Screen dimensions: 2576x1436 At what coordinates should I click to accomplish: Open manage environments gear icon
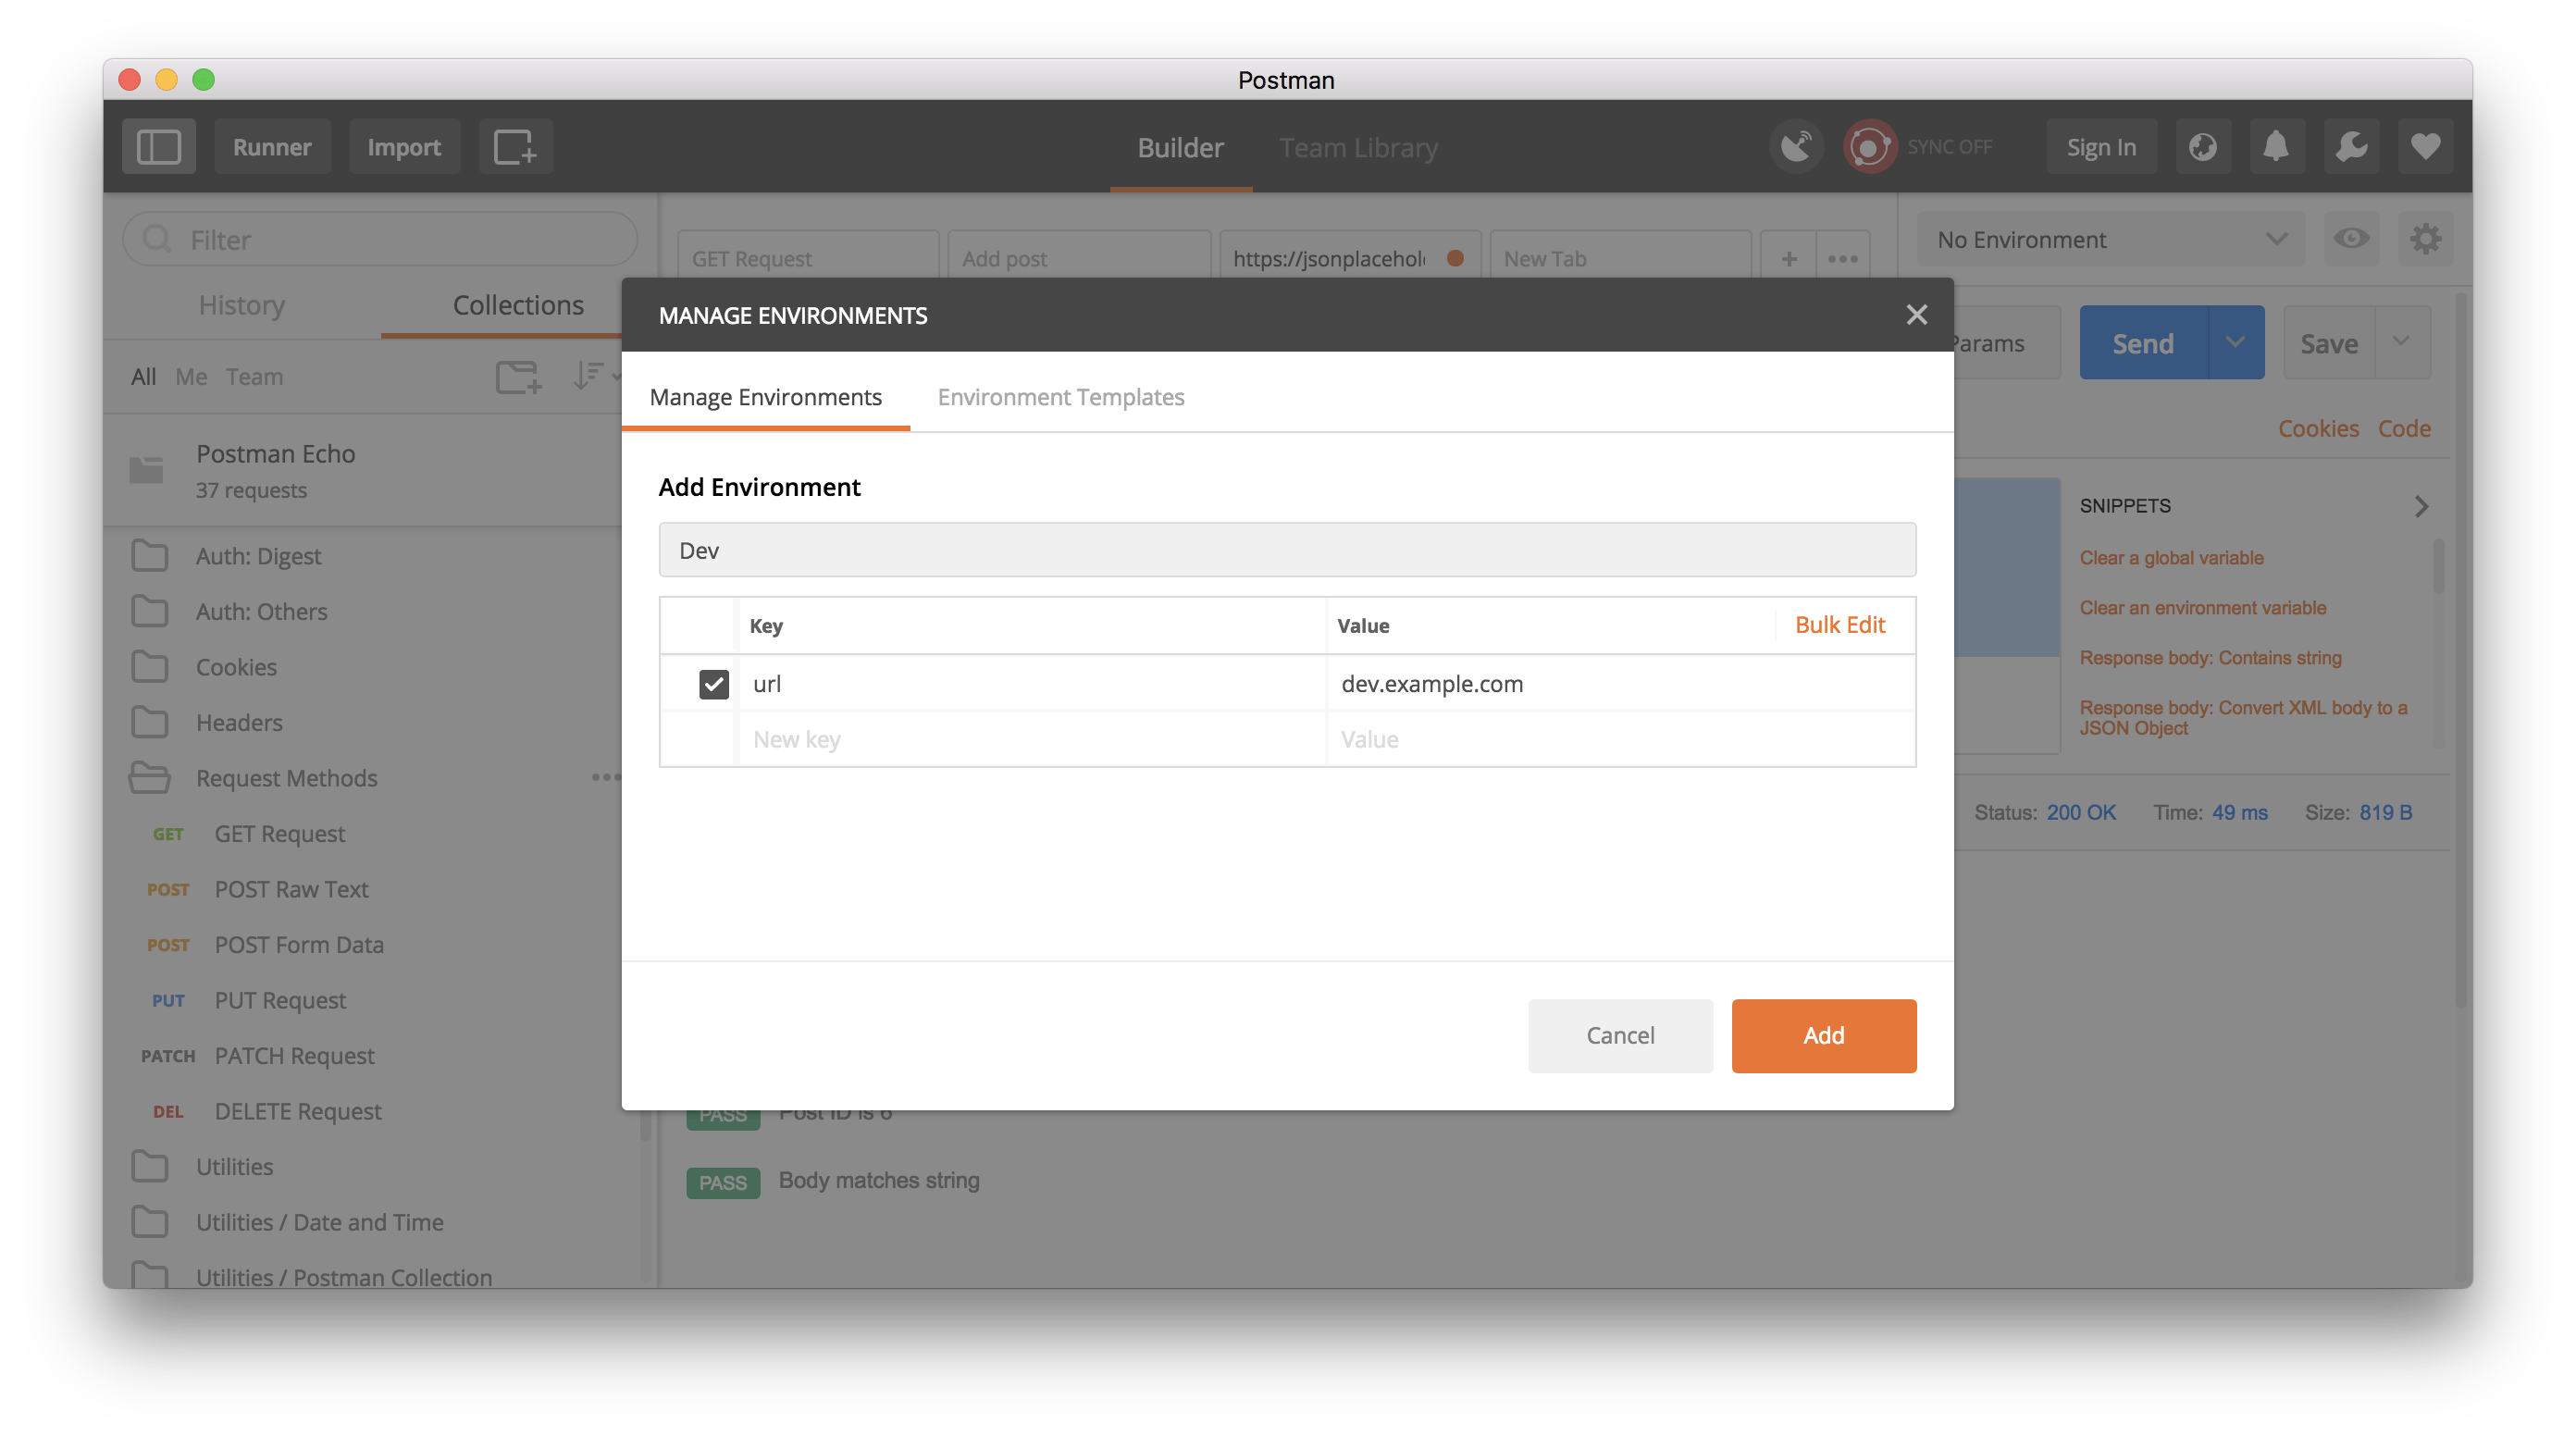2425,239
